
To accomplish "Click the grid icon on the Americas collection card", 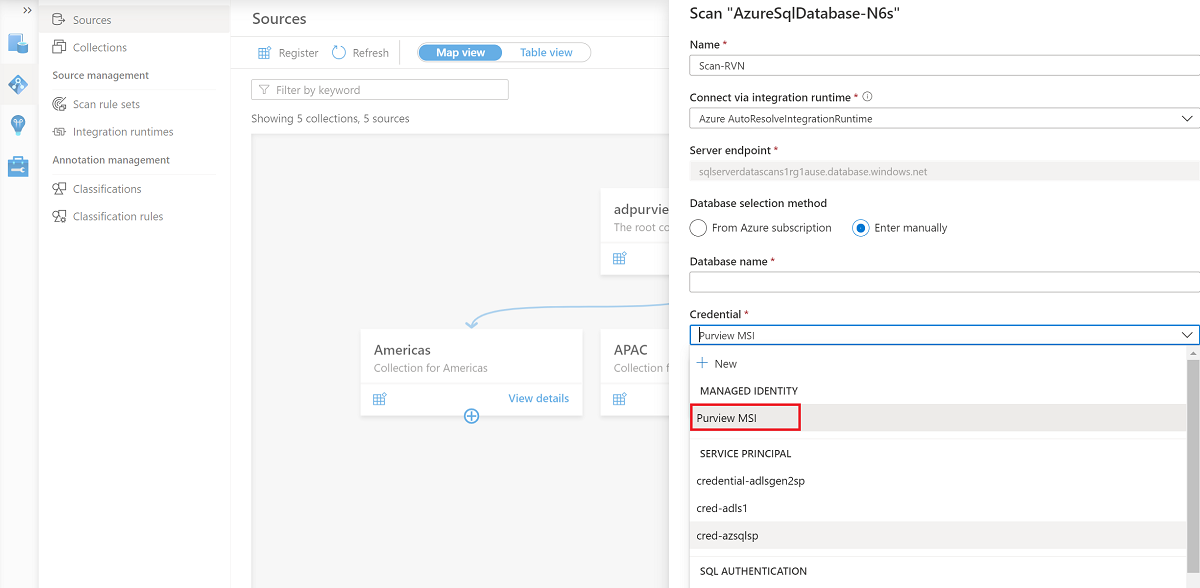I will 379,398.
